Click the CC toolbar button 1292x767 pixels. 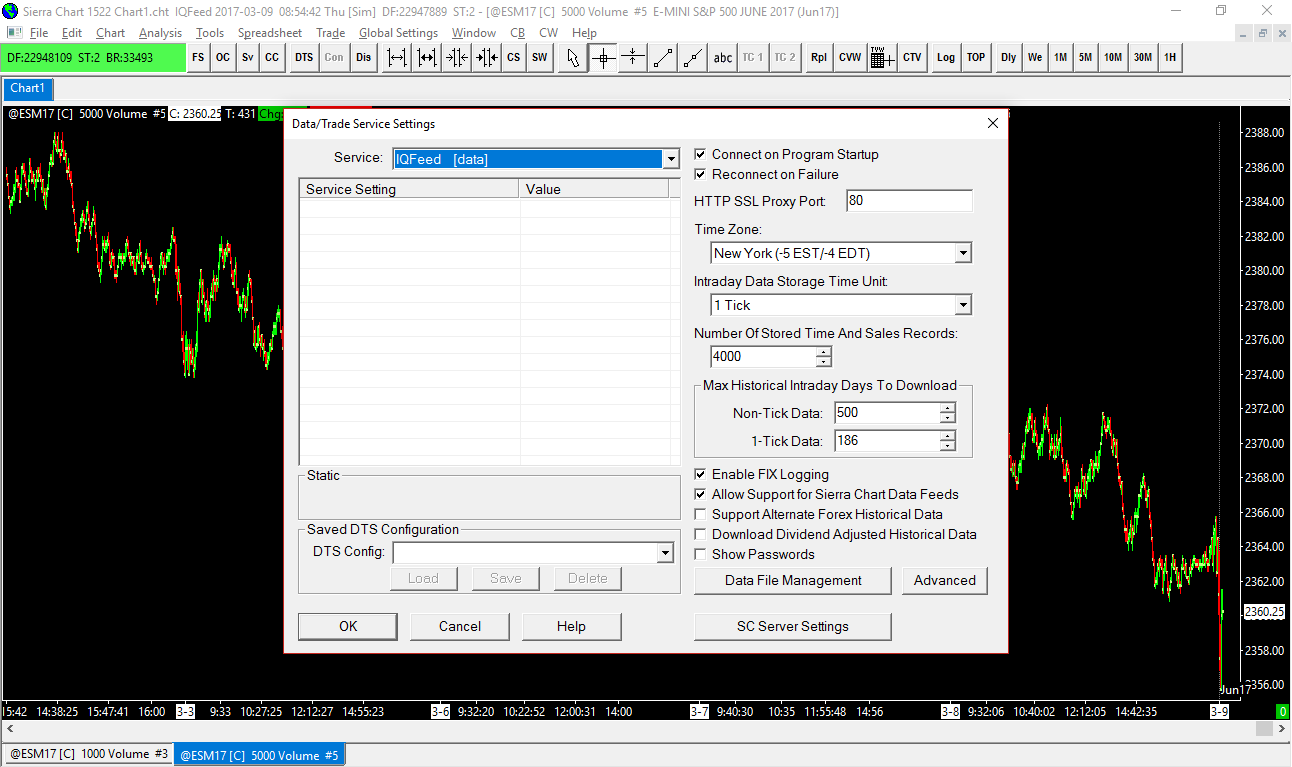coord(272,58)
